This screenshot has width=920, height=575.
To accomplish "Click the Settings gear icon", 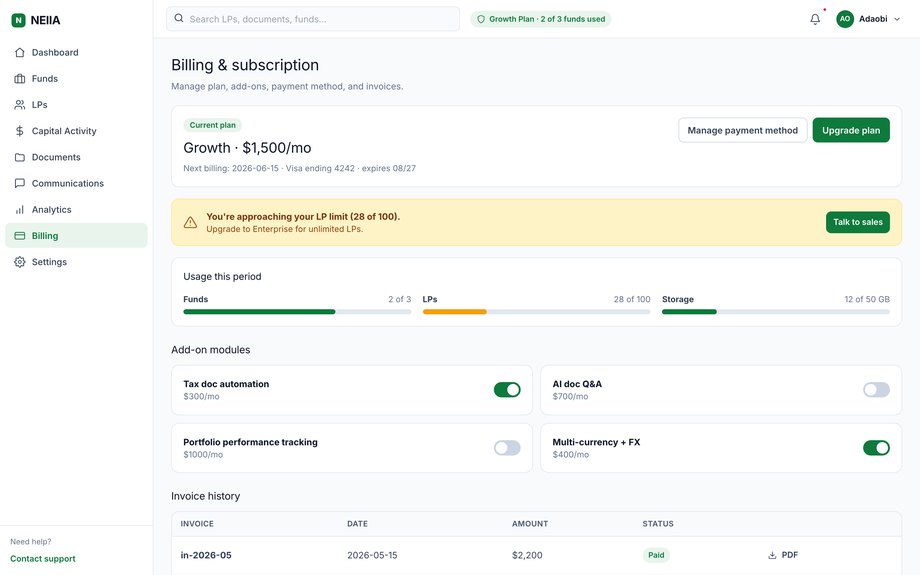I will coord(20,262).
